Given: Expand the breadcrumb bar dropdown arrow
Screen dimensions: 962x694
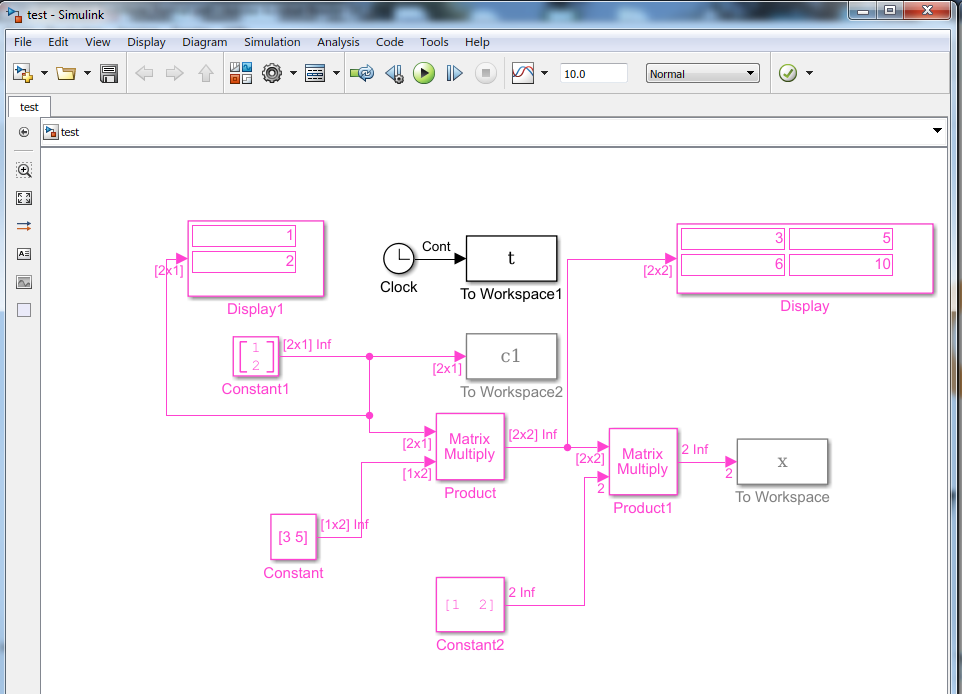Looking at the screenshot, I should point(937,131).
